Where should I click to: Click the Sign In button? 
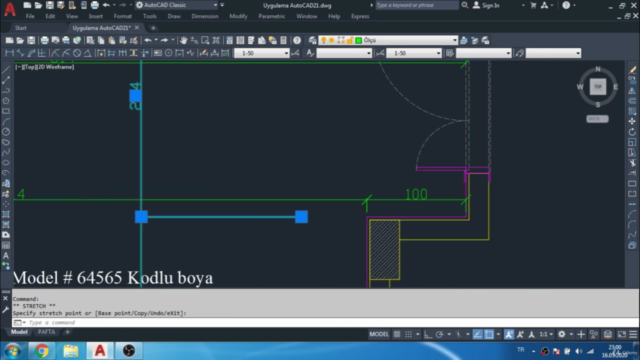pyautogui.click(x=487, y=5)
